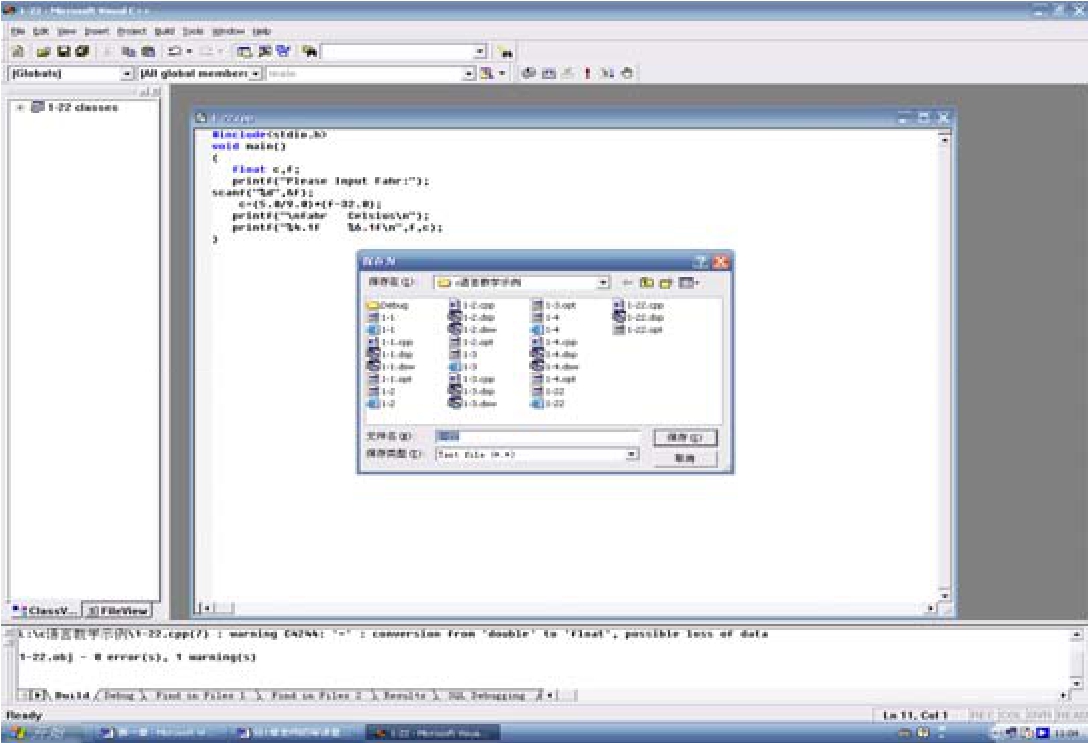This screenshot has height=743, width=1088.
Task: Click the Window List toolbar icon
Action: pos(283,51)
